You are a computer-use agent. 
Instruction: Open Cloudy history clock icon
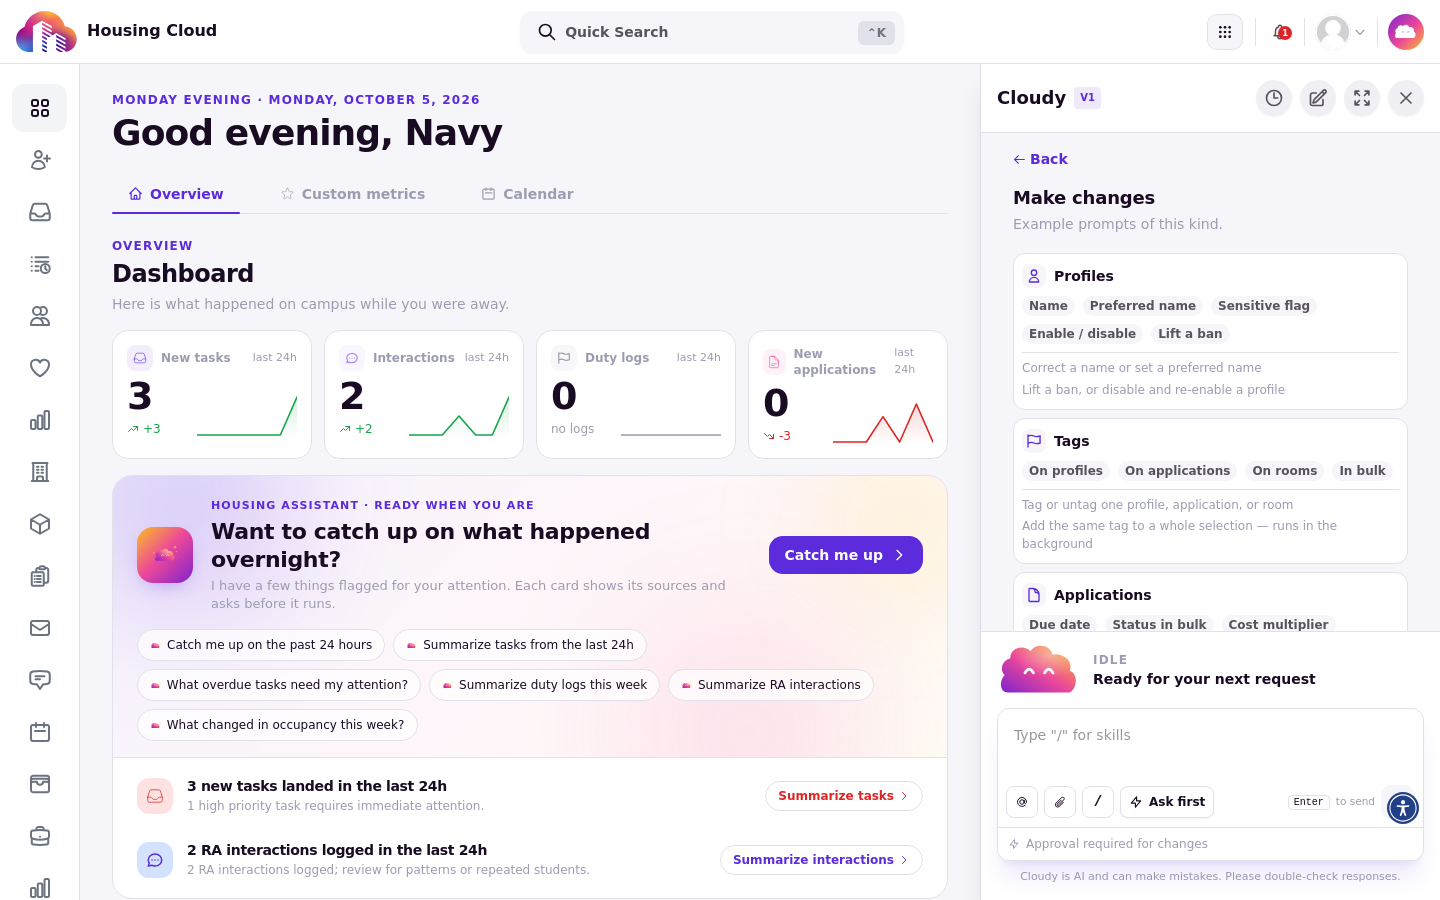[1274, 98]
